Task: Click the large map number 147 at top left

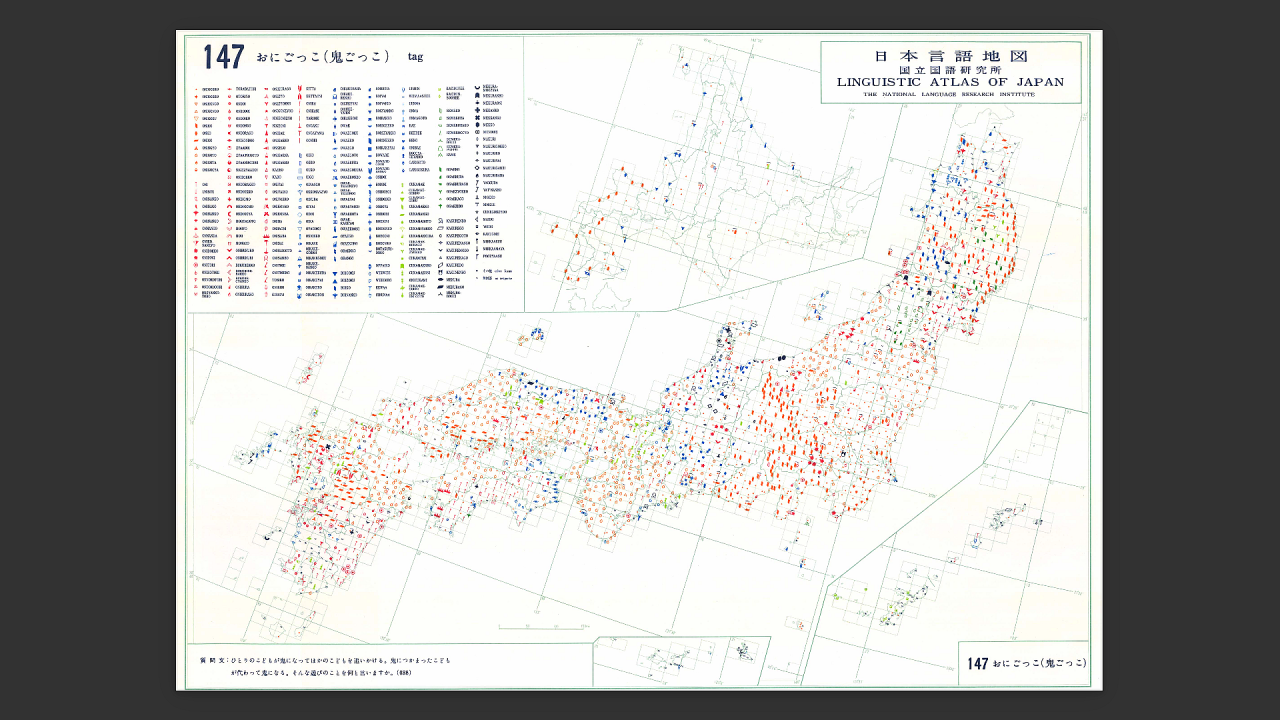Action: [x=224, y=57]
